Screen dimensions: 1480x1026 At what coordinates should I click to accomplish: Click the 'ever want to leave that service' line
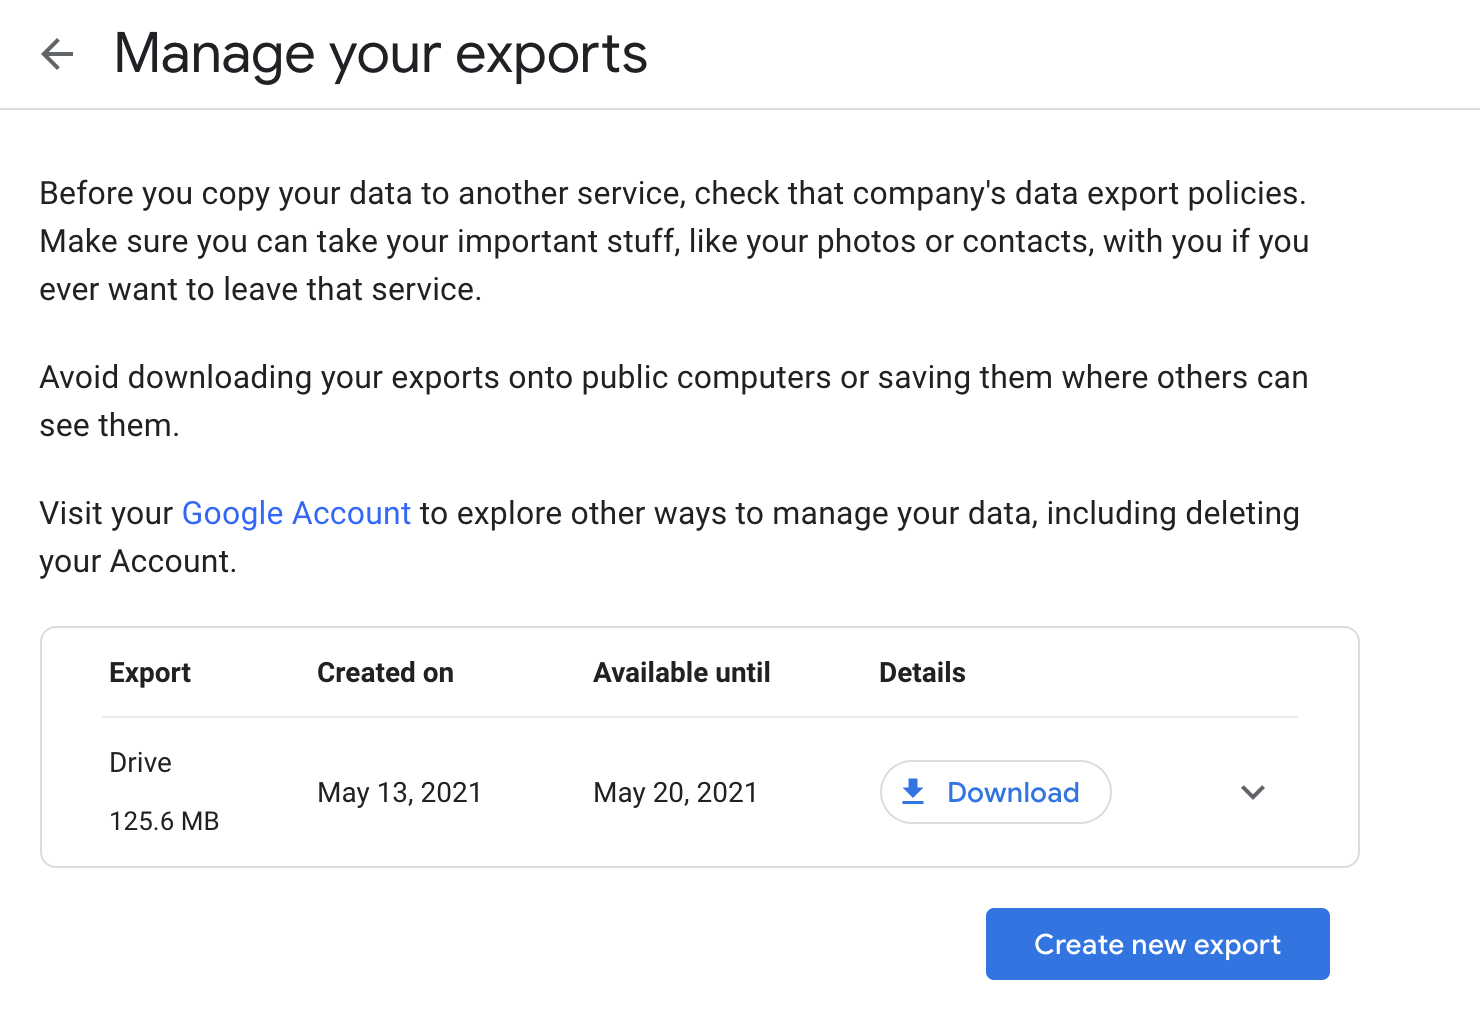(260, 289)
